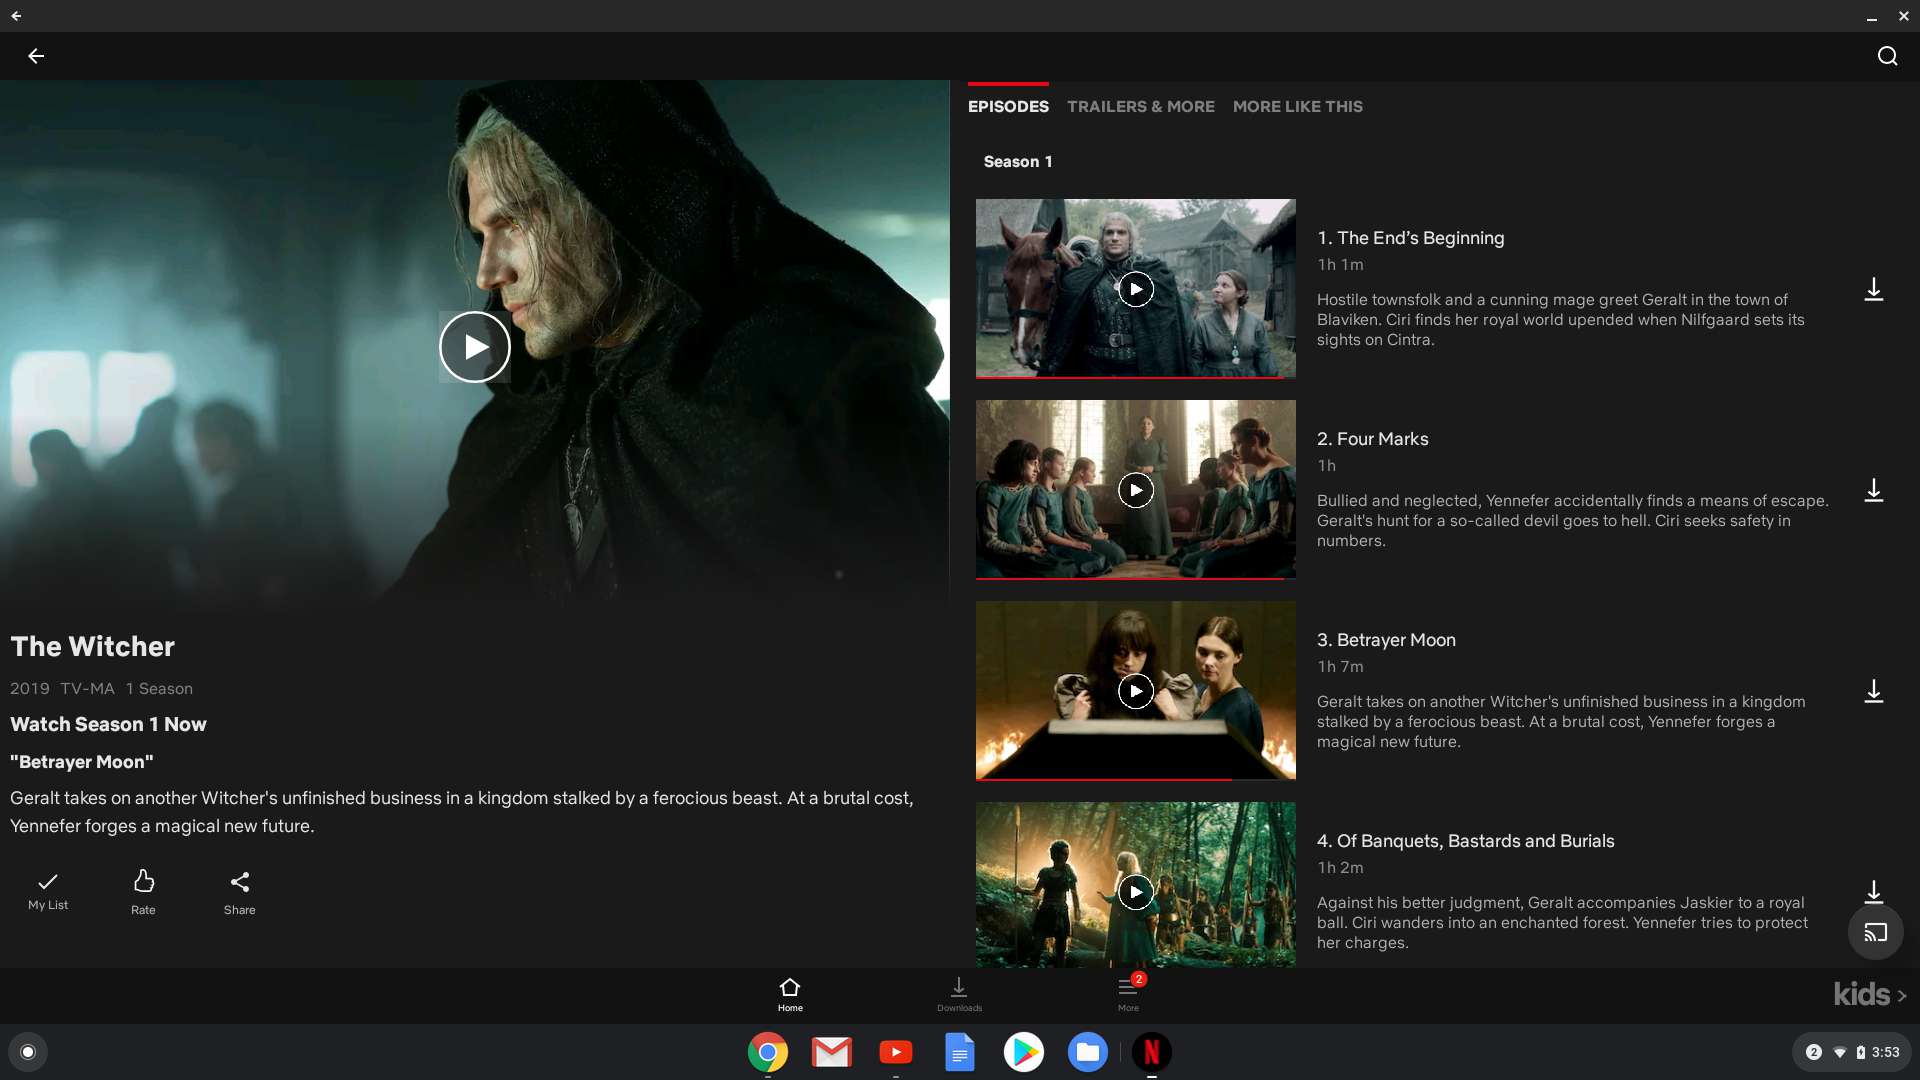The width and height of the screenshot is (1920, 1080).
Task: Open the system tray showing 3:53
Action: click(1852, 1052)
